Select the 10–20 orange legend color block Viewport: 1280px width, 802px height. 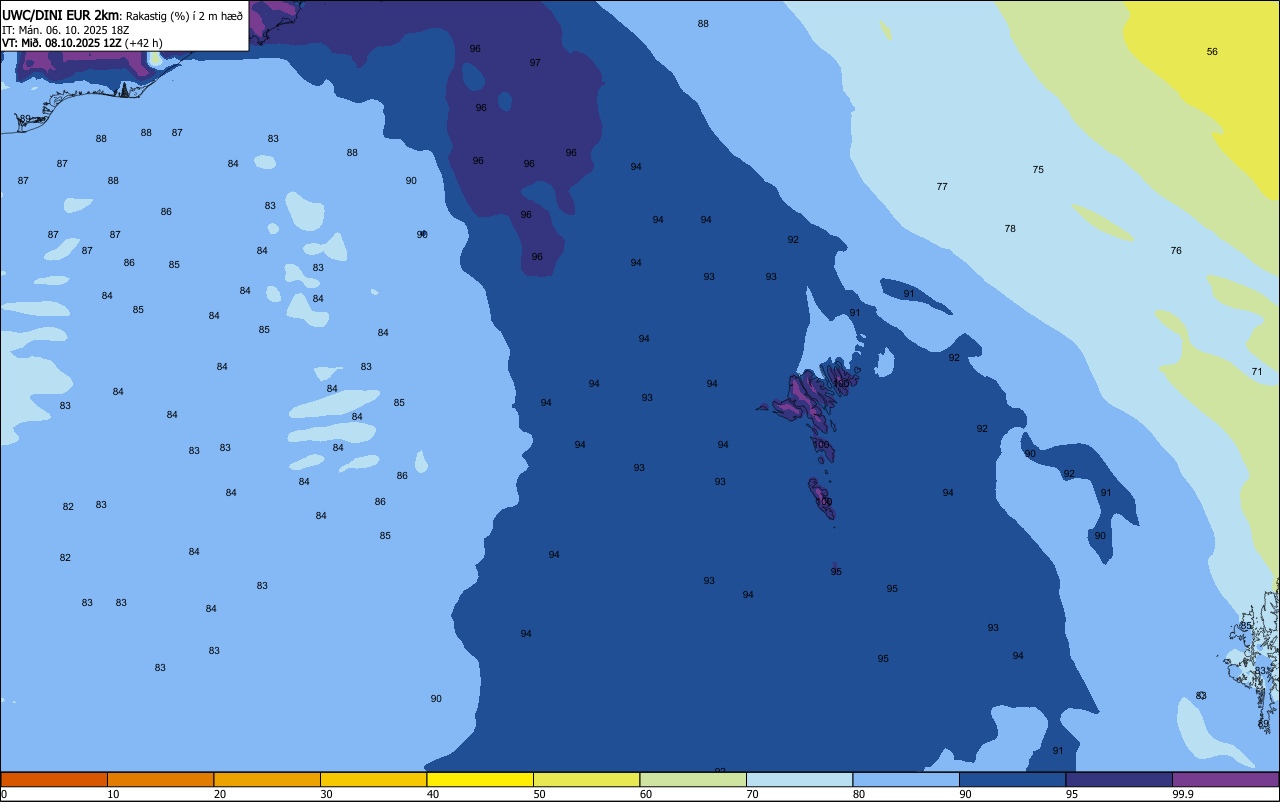(160, 779)
